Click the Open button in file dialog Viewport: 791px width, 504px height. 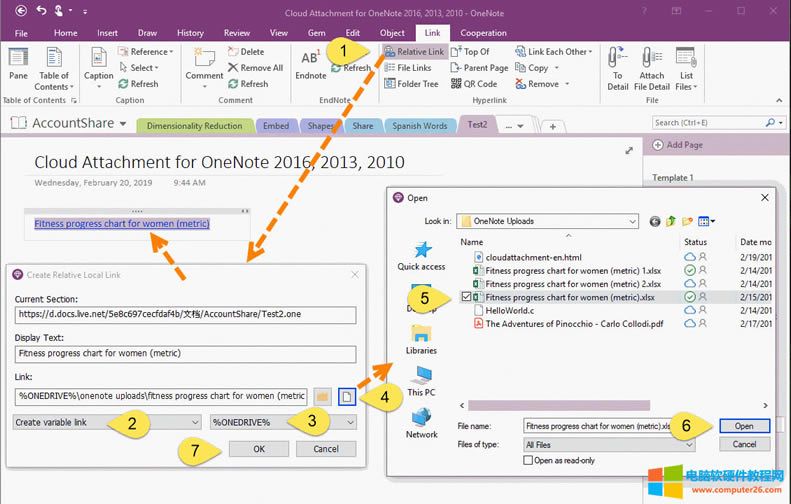pyautogui.click(x=743, y=426)
